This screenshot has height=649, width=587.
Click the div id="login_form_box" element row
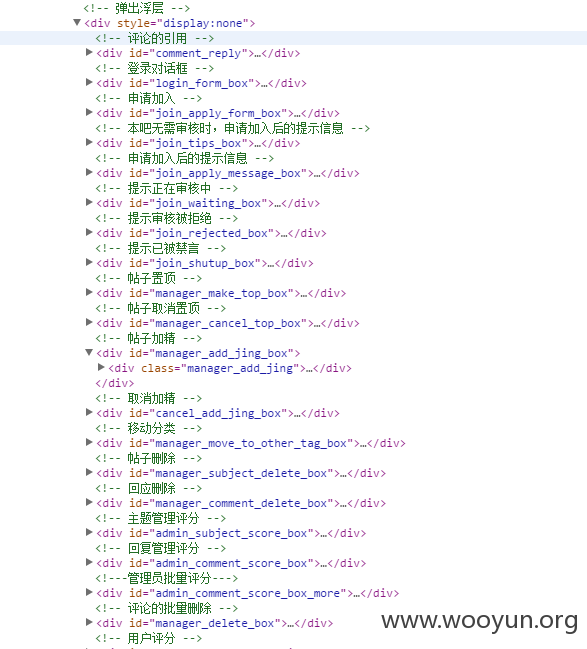(x=201, y=83)
